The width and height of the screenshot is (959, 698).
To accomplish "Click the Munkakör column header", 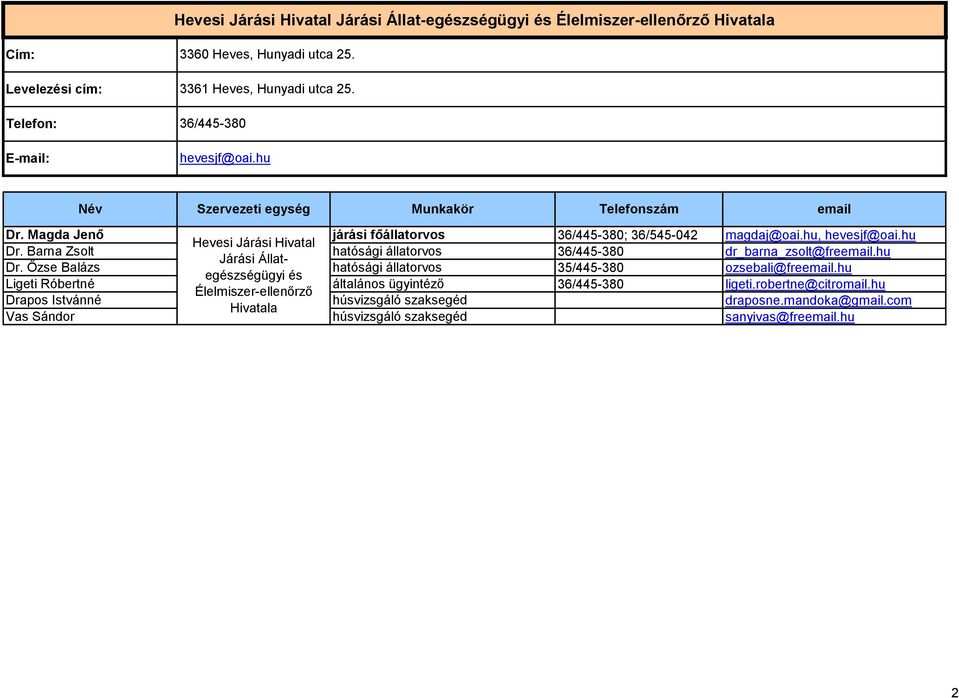I will coord(442,209).
